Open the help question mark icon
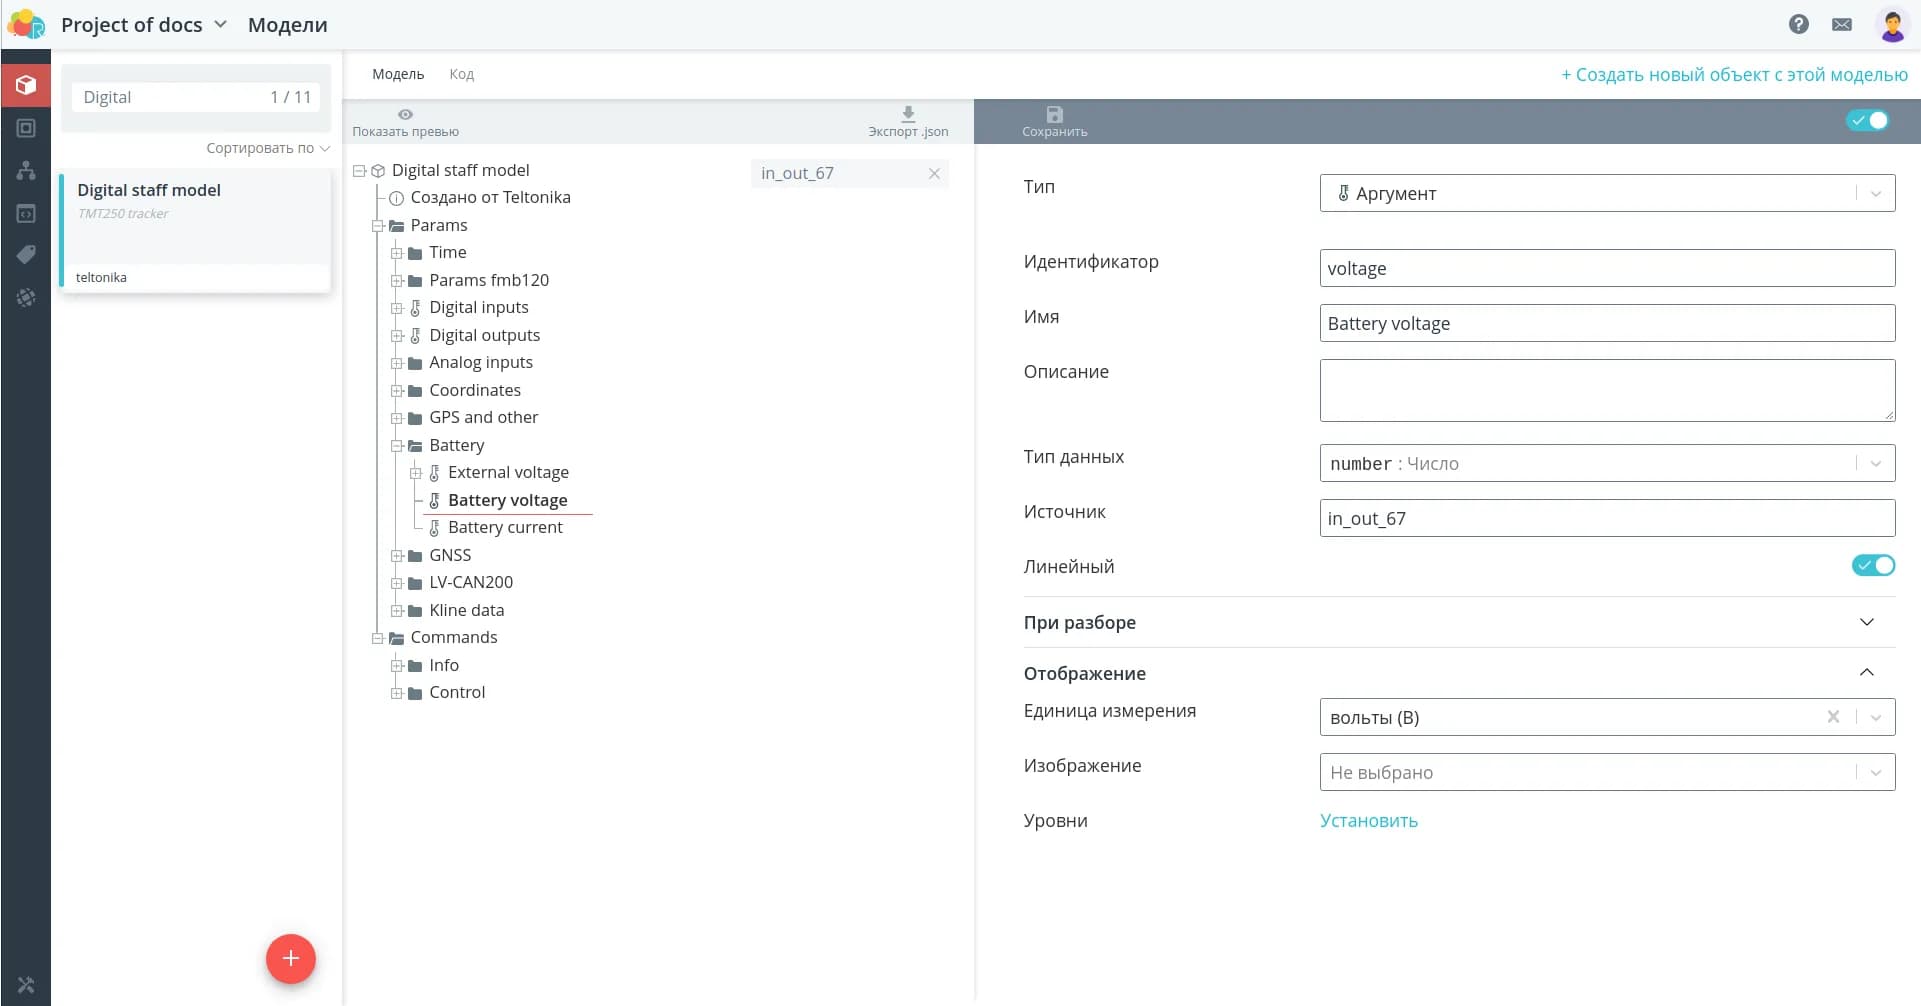 pos(1798,24)
